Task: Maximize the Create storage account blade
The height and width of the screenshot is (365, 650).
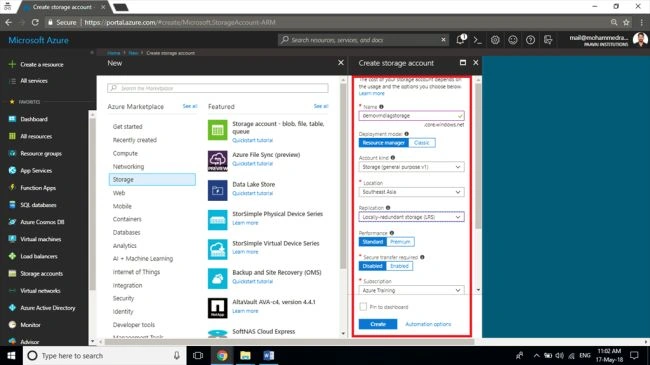Action: coord(463,63)
